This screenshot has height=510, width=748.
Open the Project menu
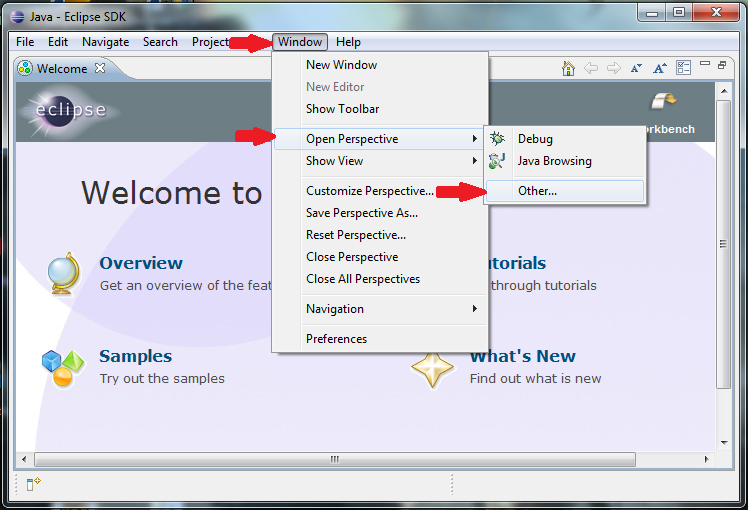tap(209, 42)
